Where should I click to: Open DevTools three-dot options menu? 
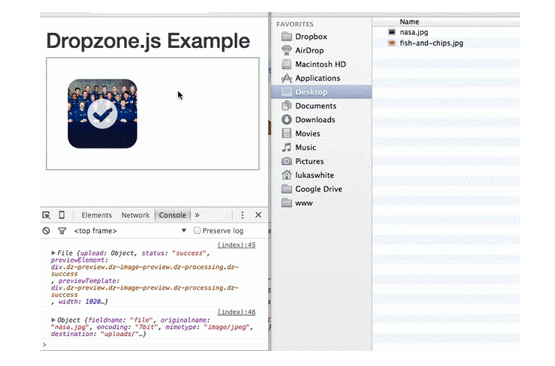click(242, 215)
